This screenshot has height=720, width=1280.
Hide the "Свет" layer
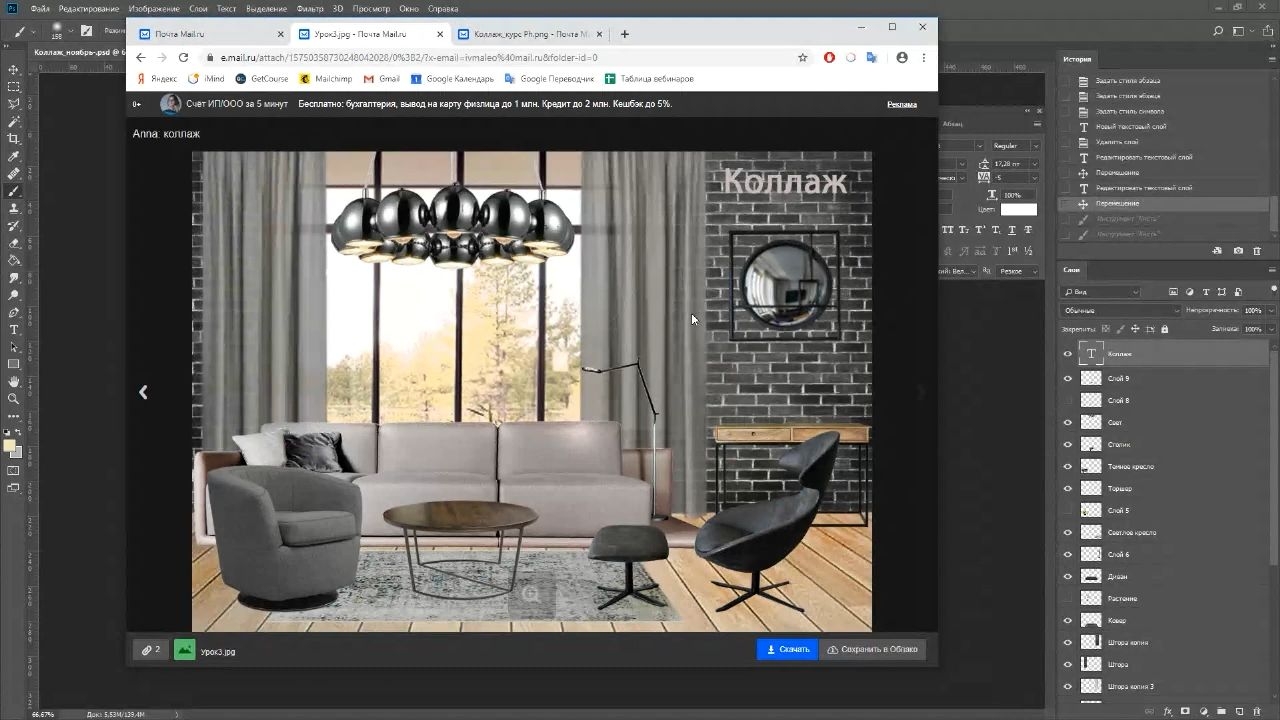(1067, 422)
